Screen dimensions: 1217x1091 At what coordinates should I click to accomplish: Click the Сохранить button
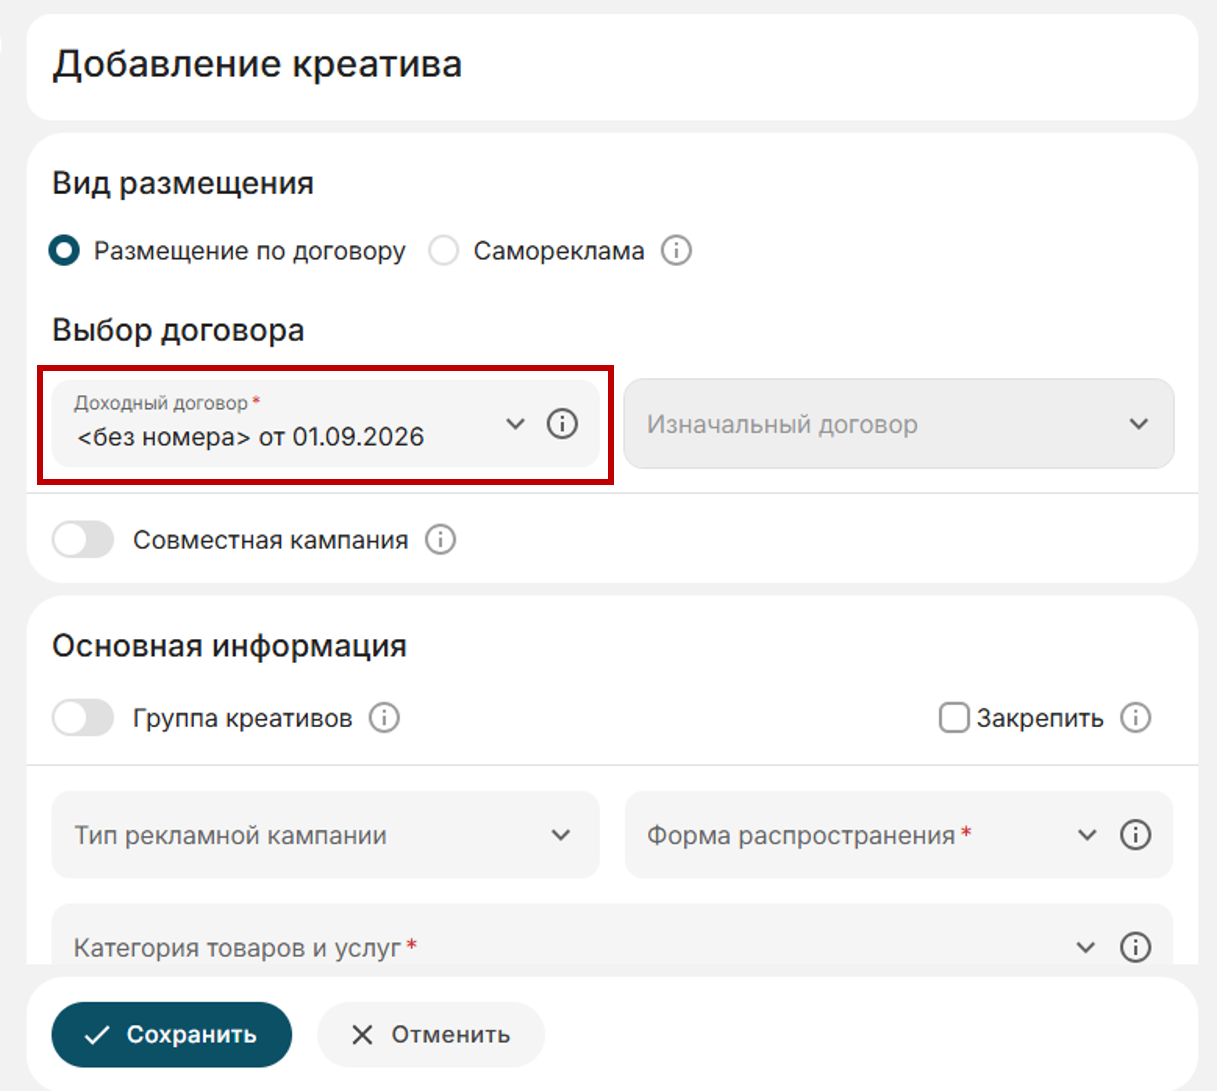tap(172, 1035)
